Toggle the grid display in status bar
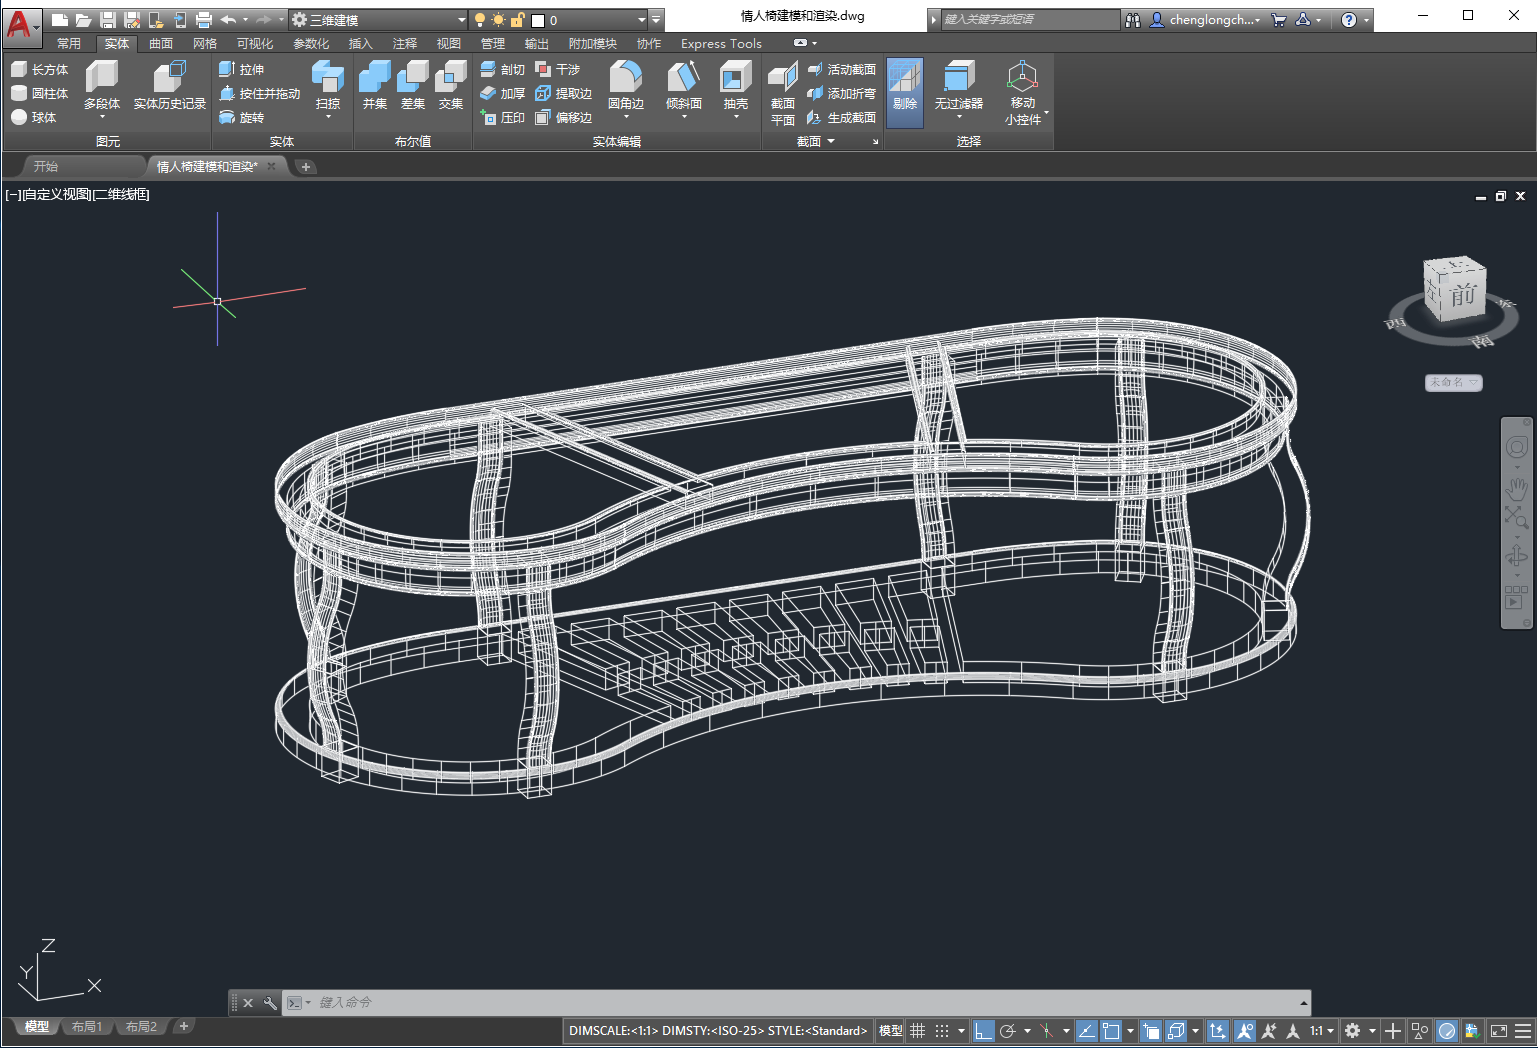 [917, 1030]
